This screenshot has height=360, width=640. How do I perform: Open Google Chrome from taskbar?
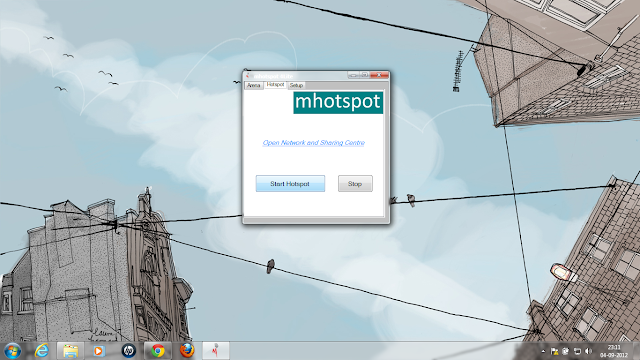[x=158, y=351]
